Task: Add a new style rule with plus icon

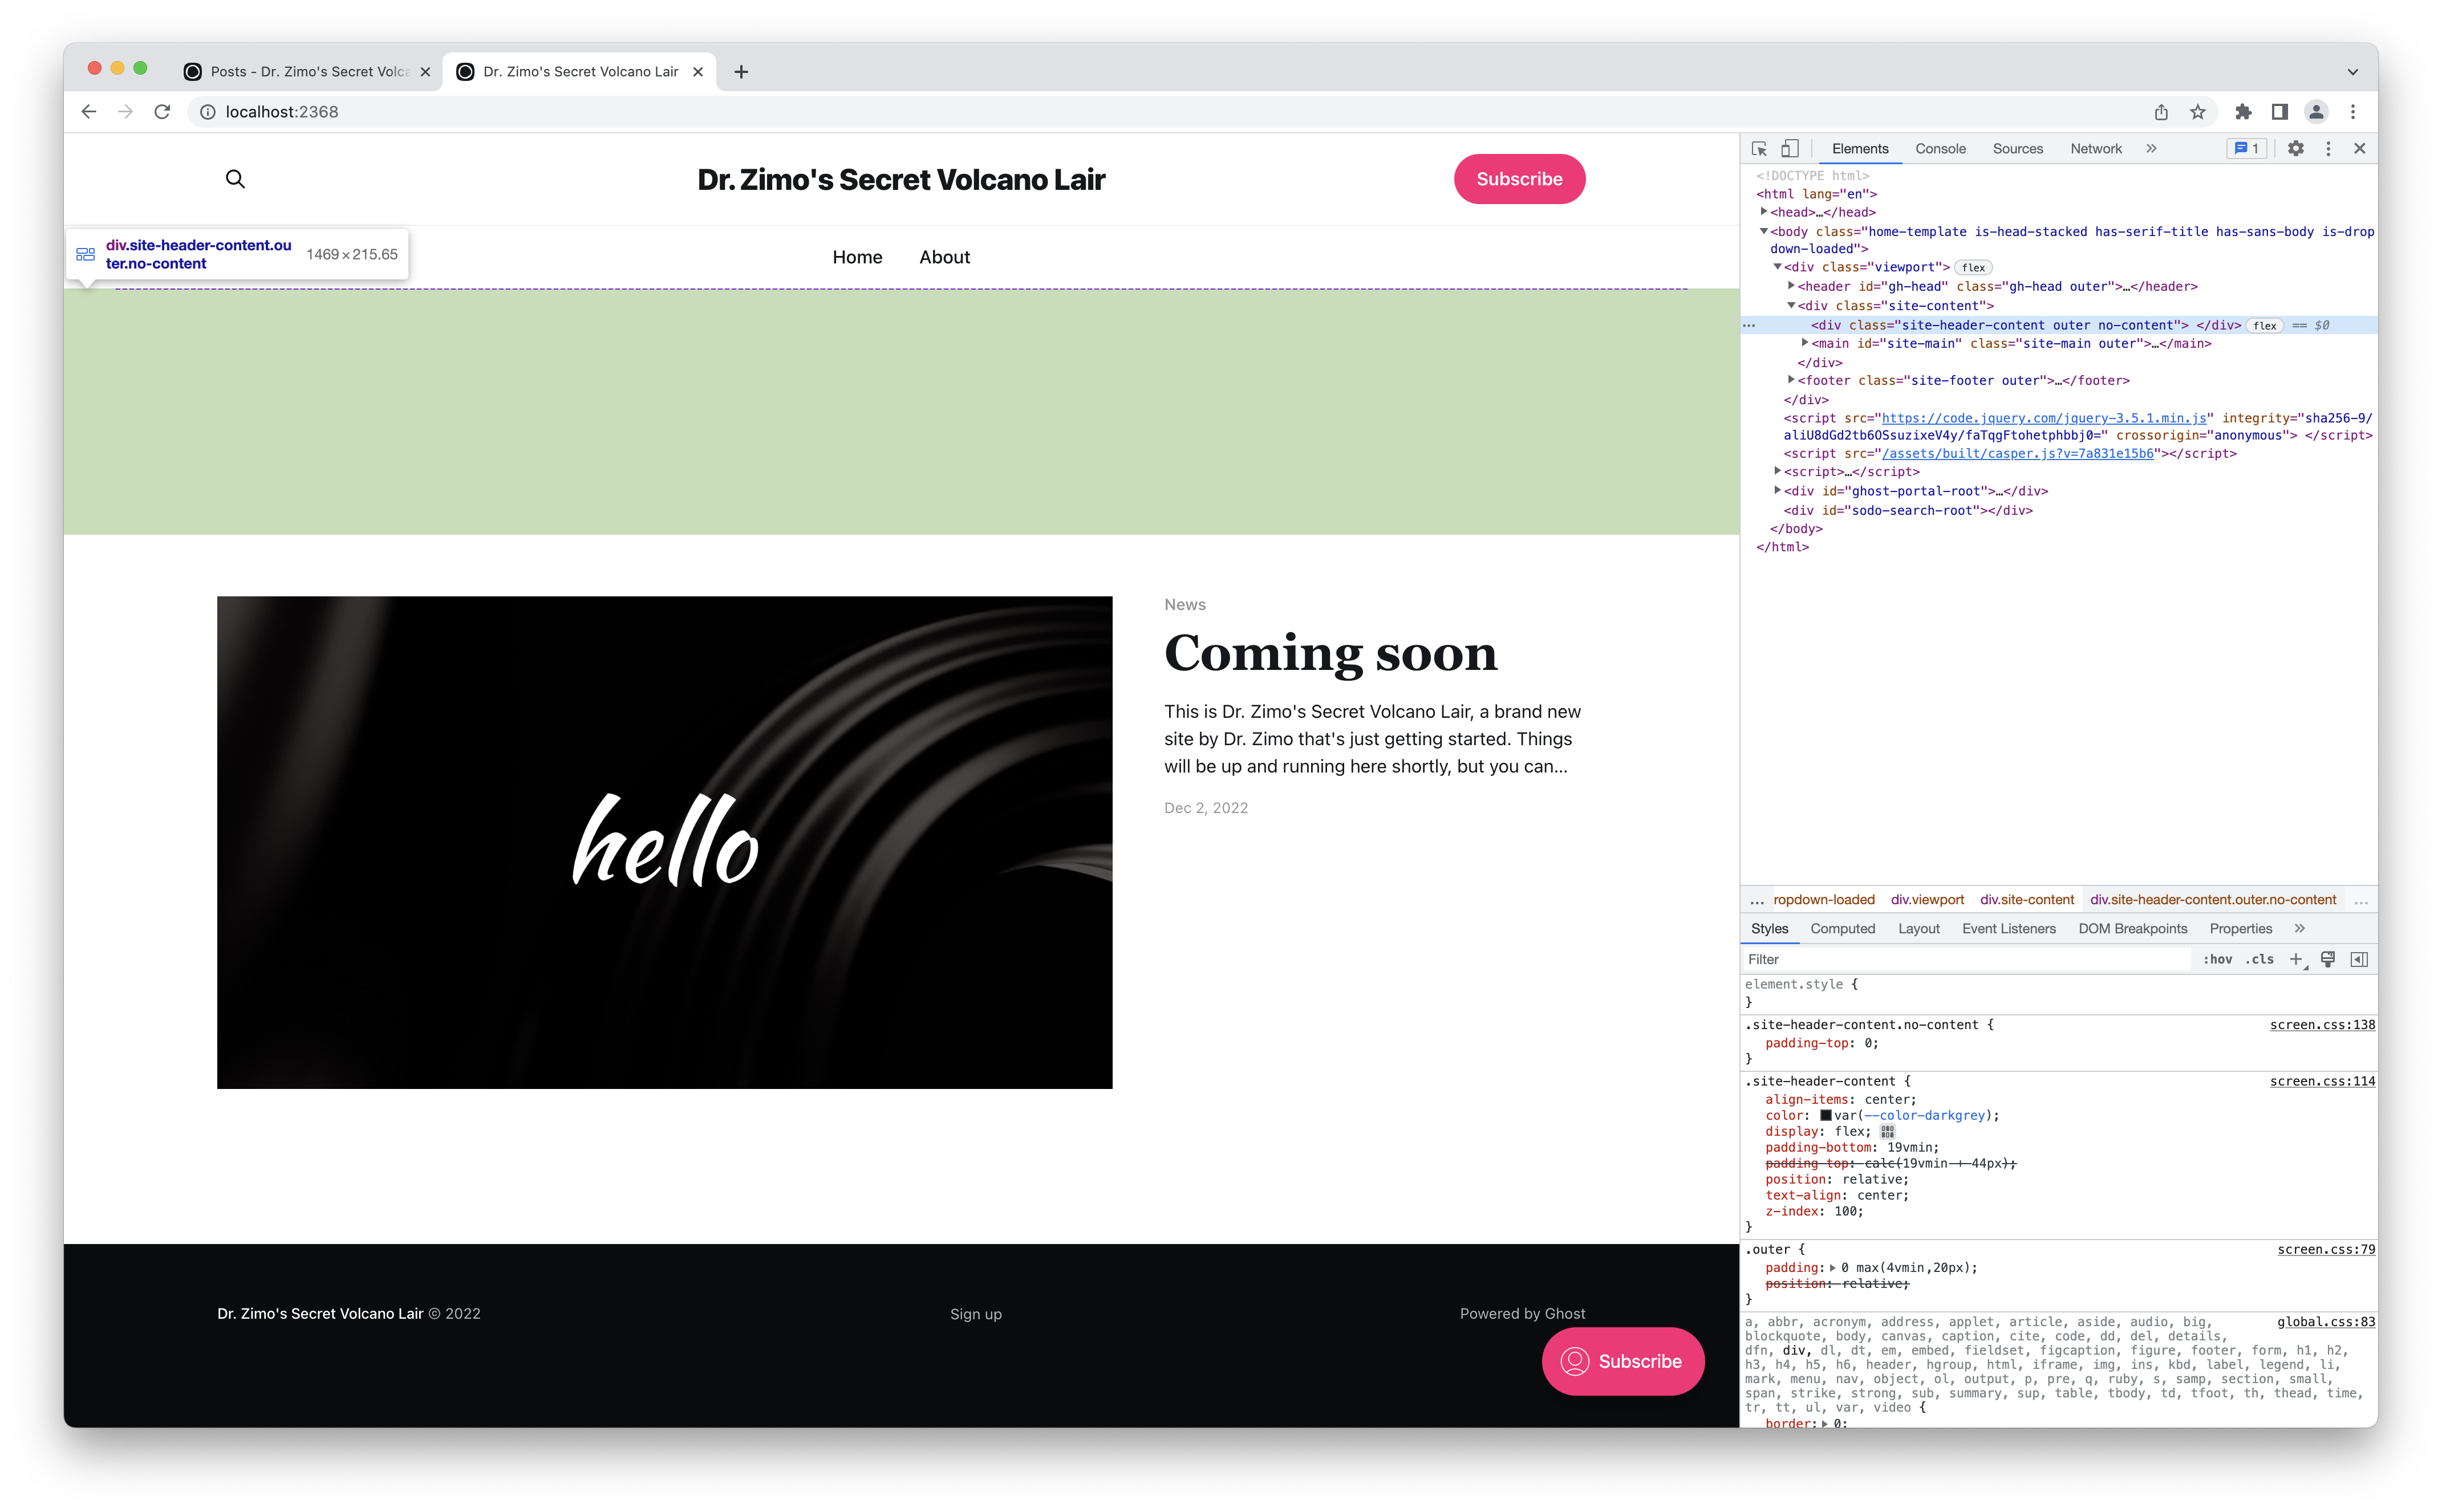Action: (2295, 959)
